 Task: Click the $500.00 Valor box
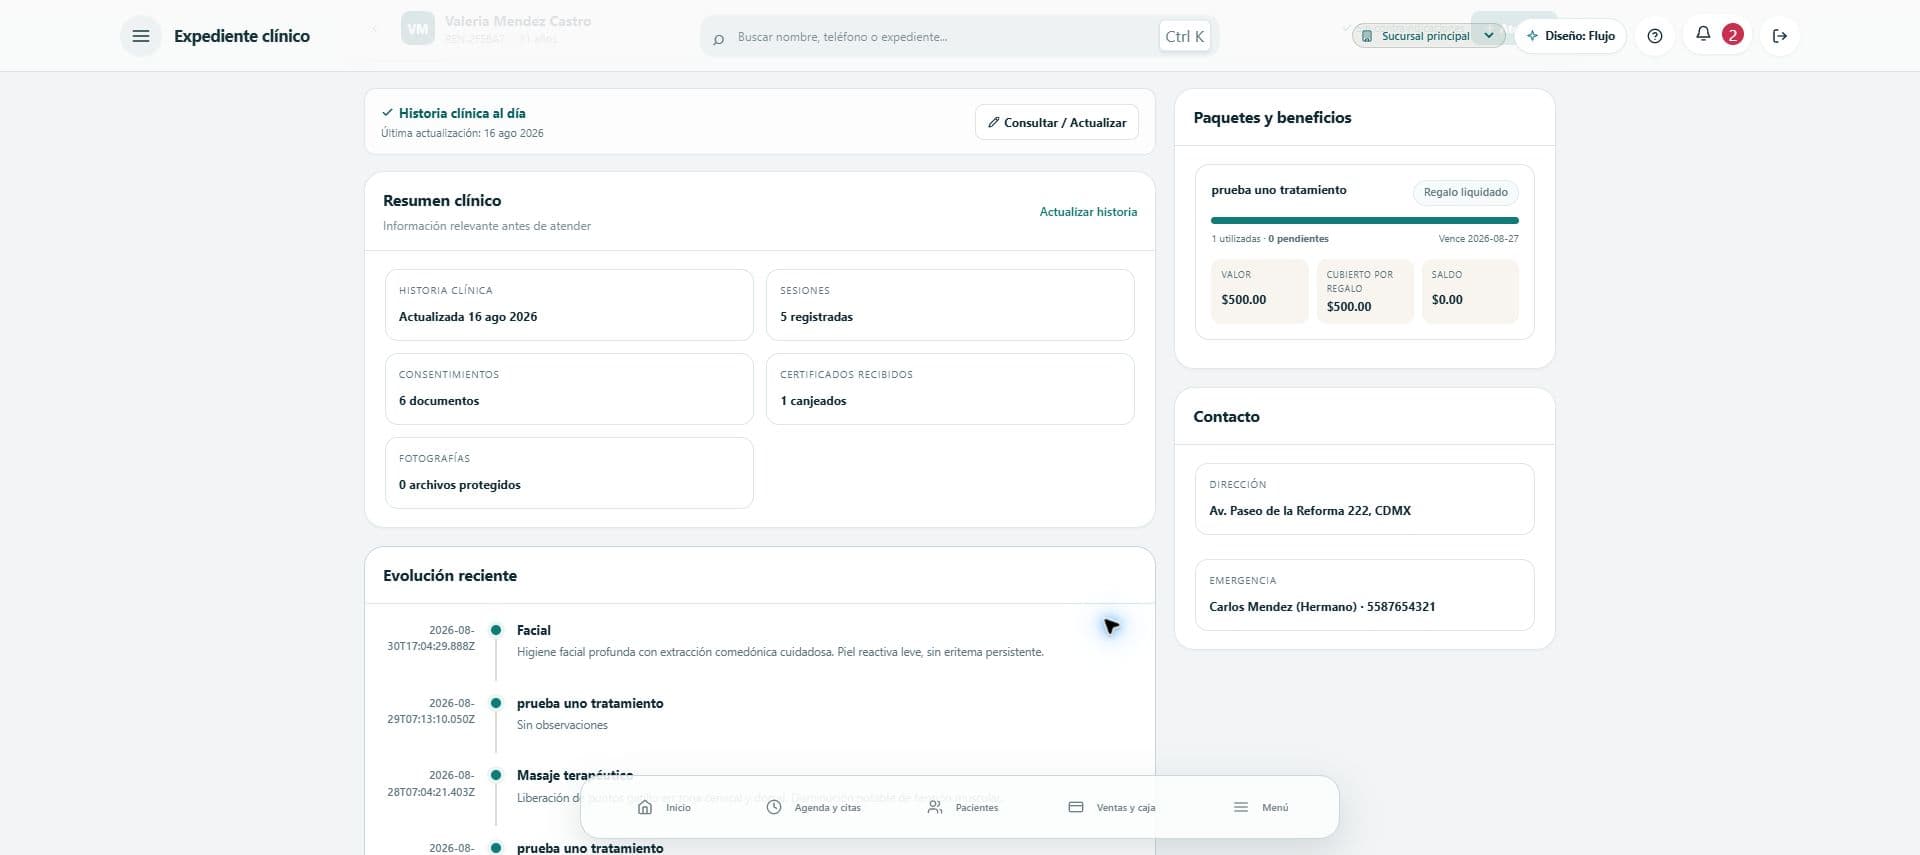(x=1259, y=292)
